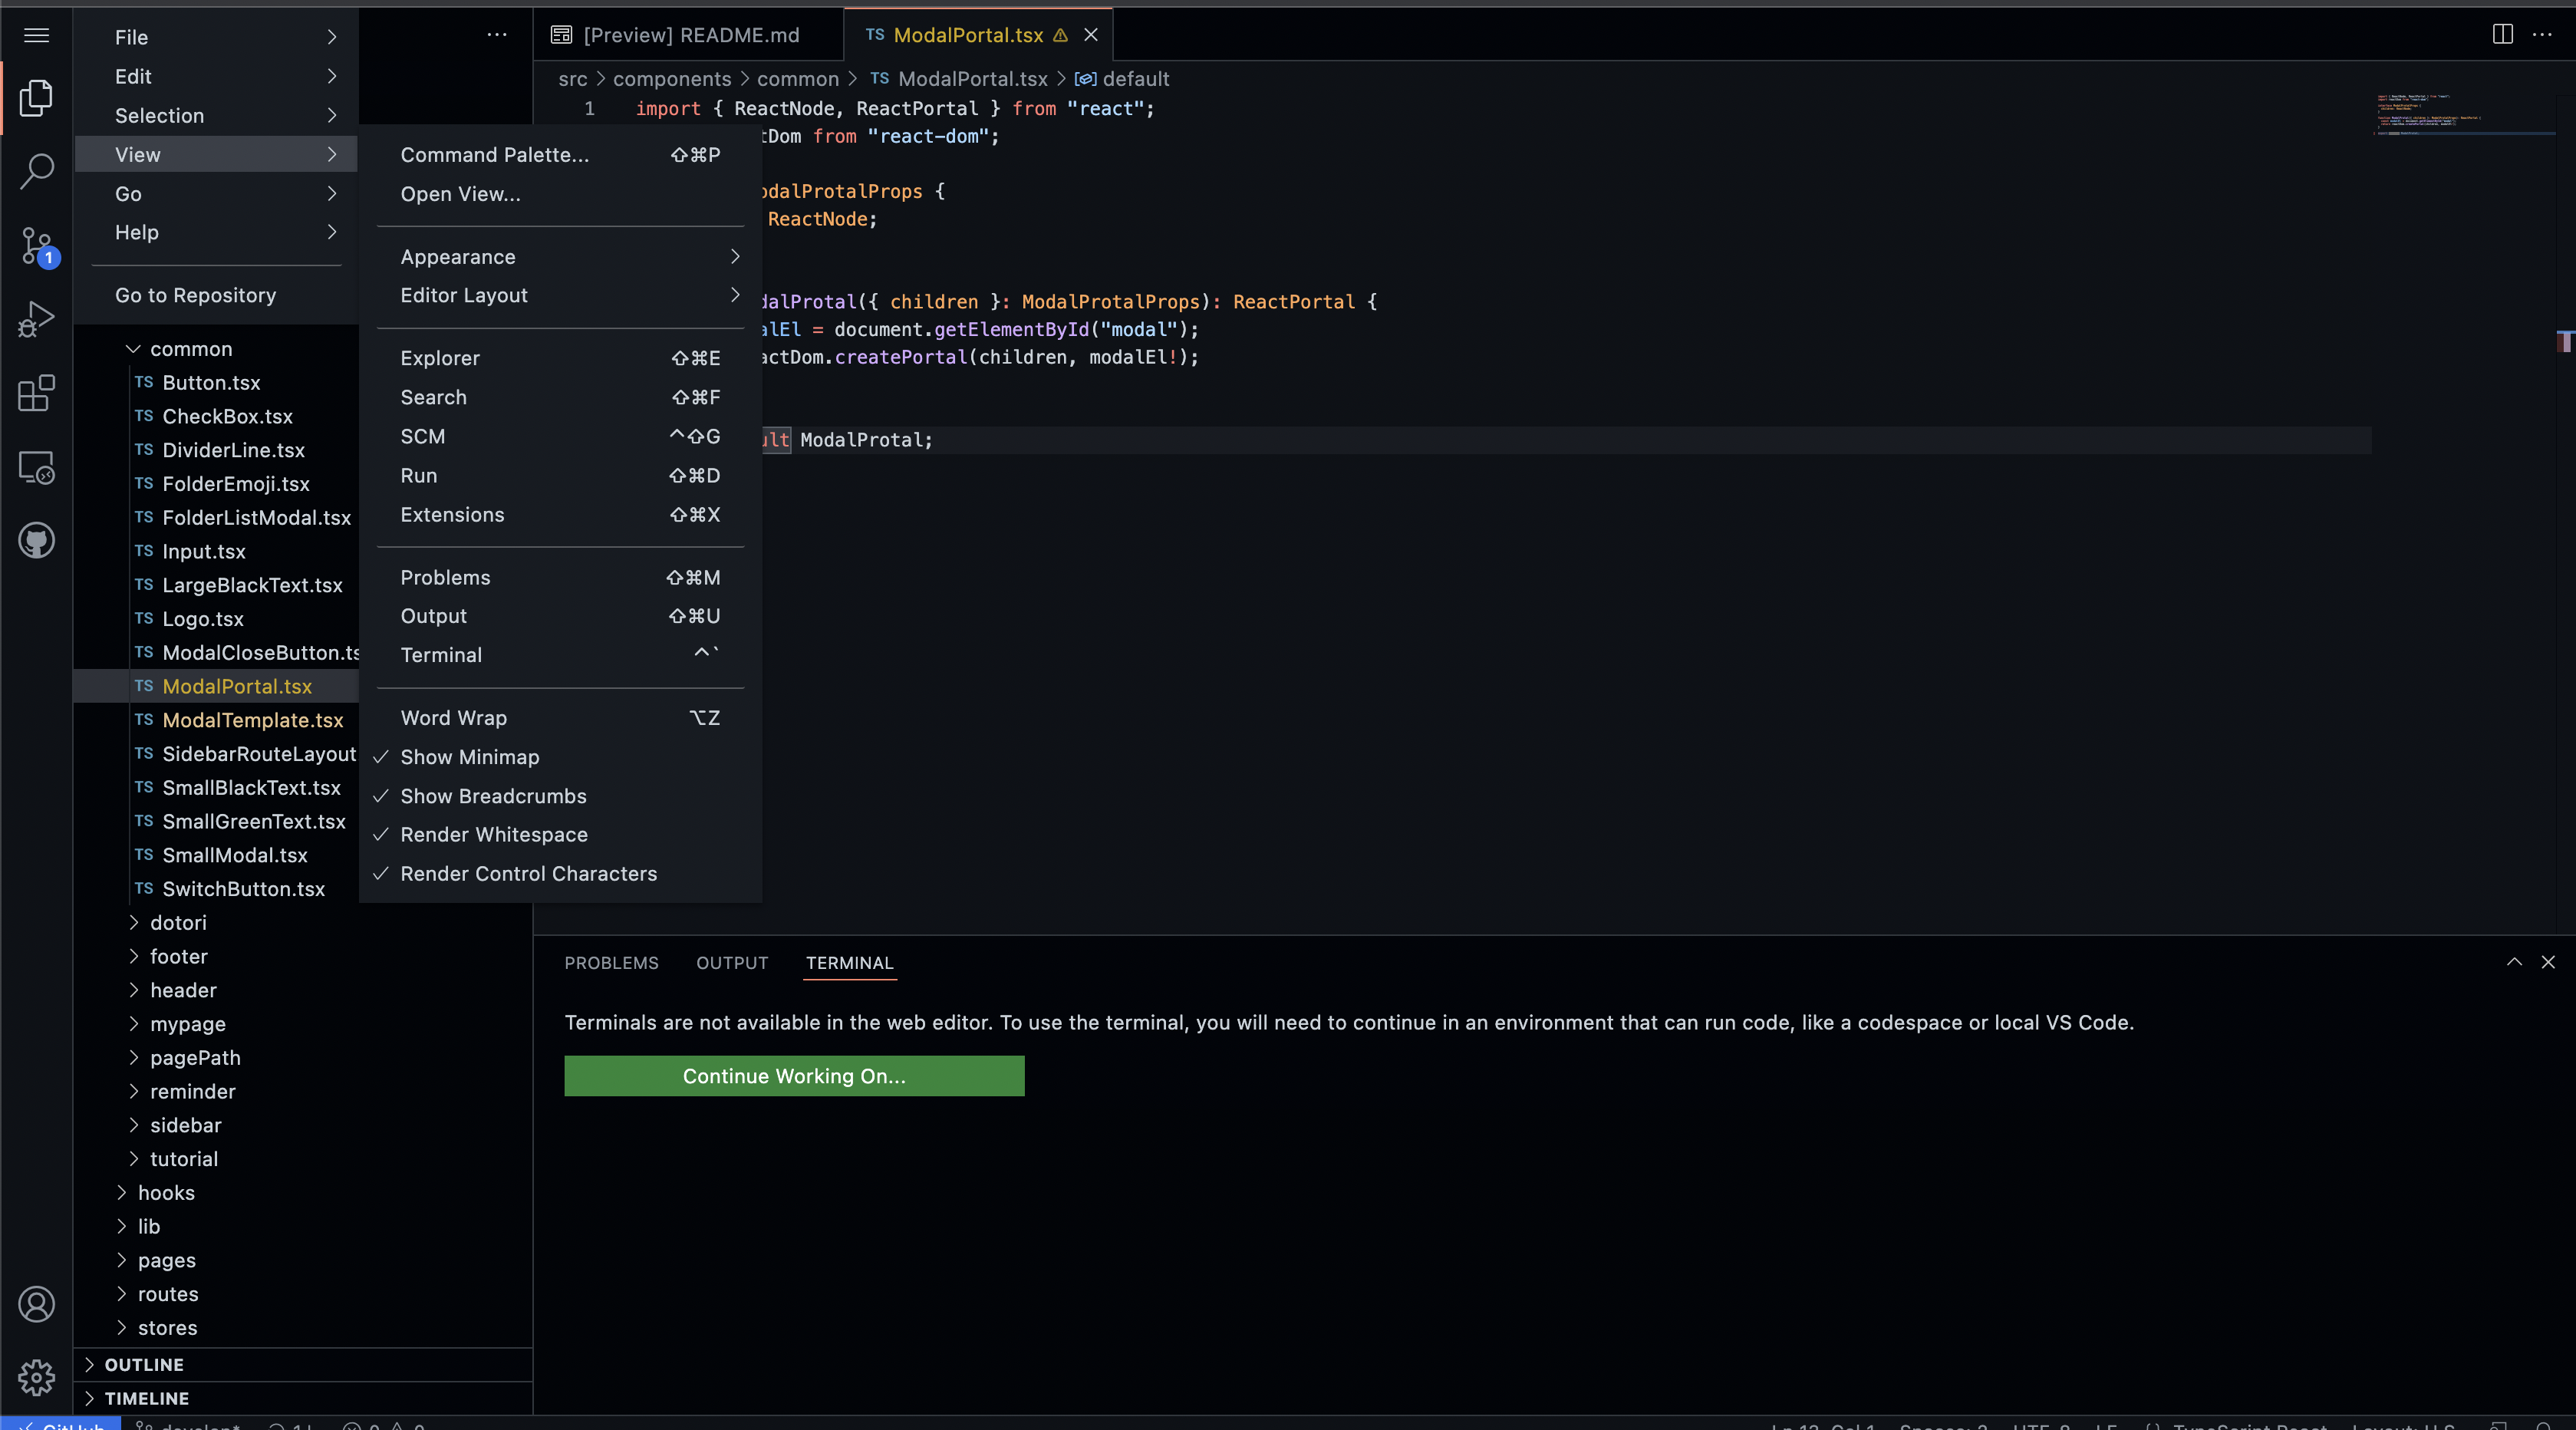
Task: Click the split editor right icon
Action: [2502, 35]
